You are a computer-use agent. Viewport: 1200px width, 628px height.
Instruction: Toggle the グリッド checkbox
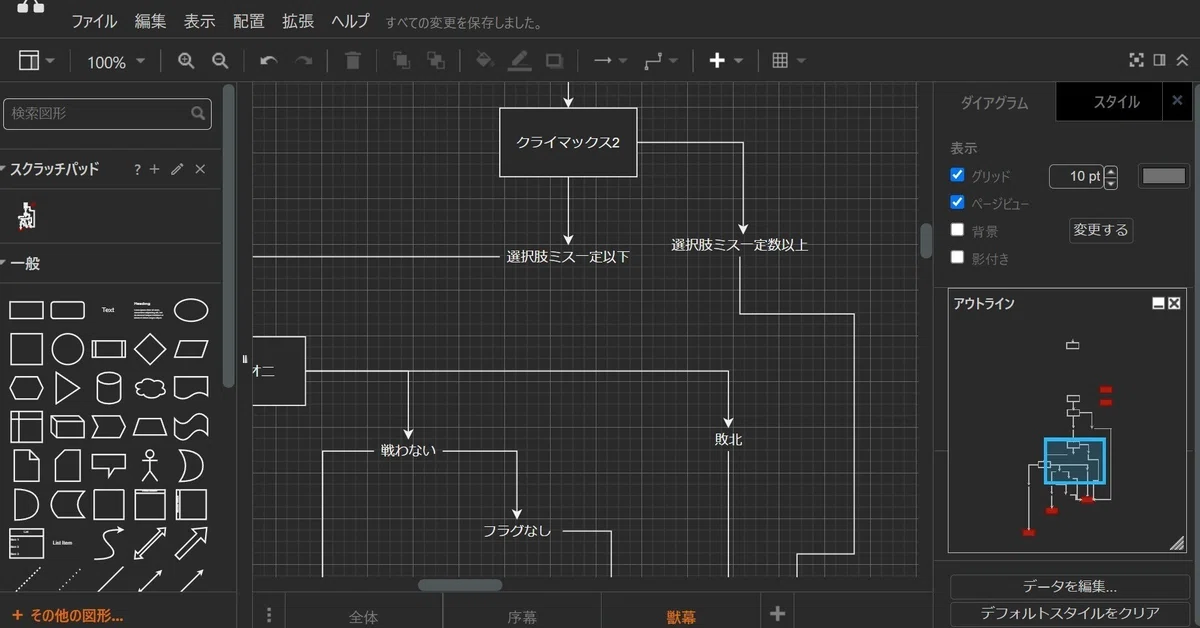click(x=957, y=175)
